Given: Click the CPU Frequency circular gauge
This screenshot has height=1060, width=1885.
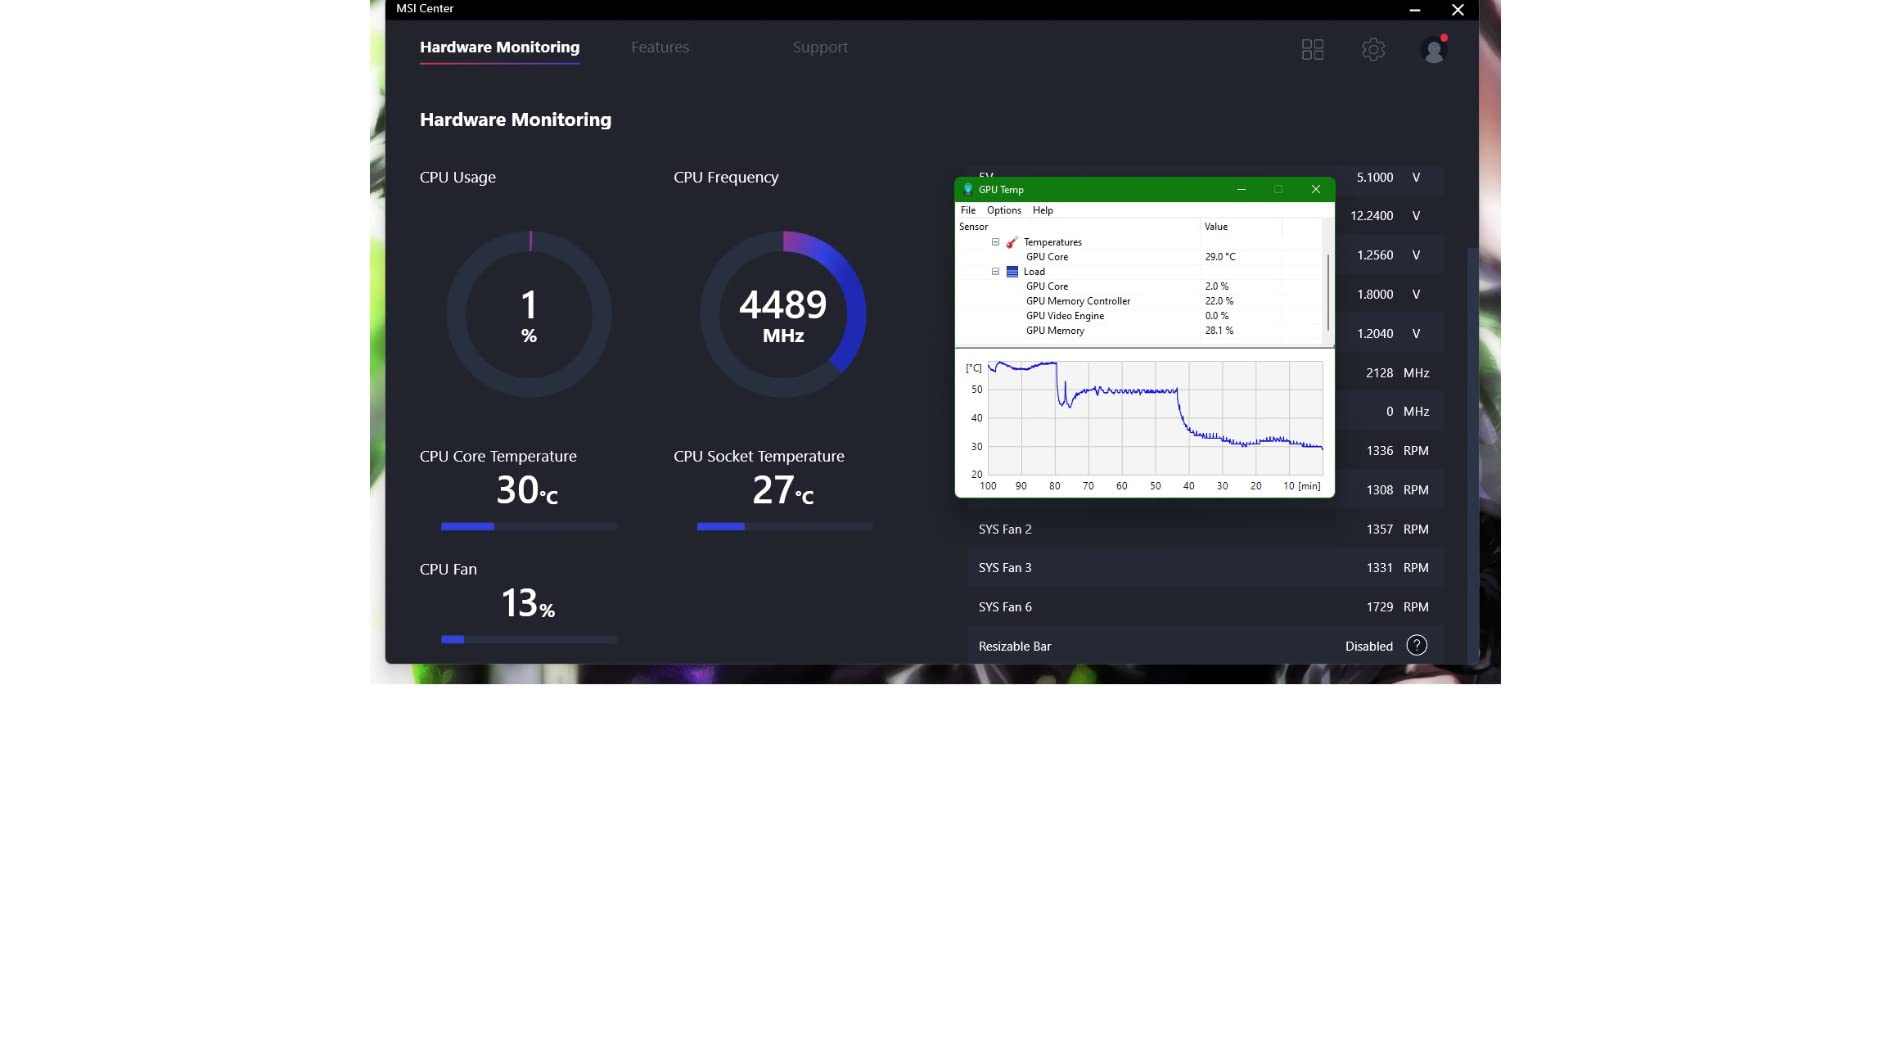Looking at the screenshot, I should point(783,314).
